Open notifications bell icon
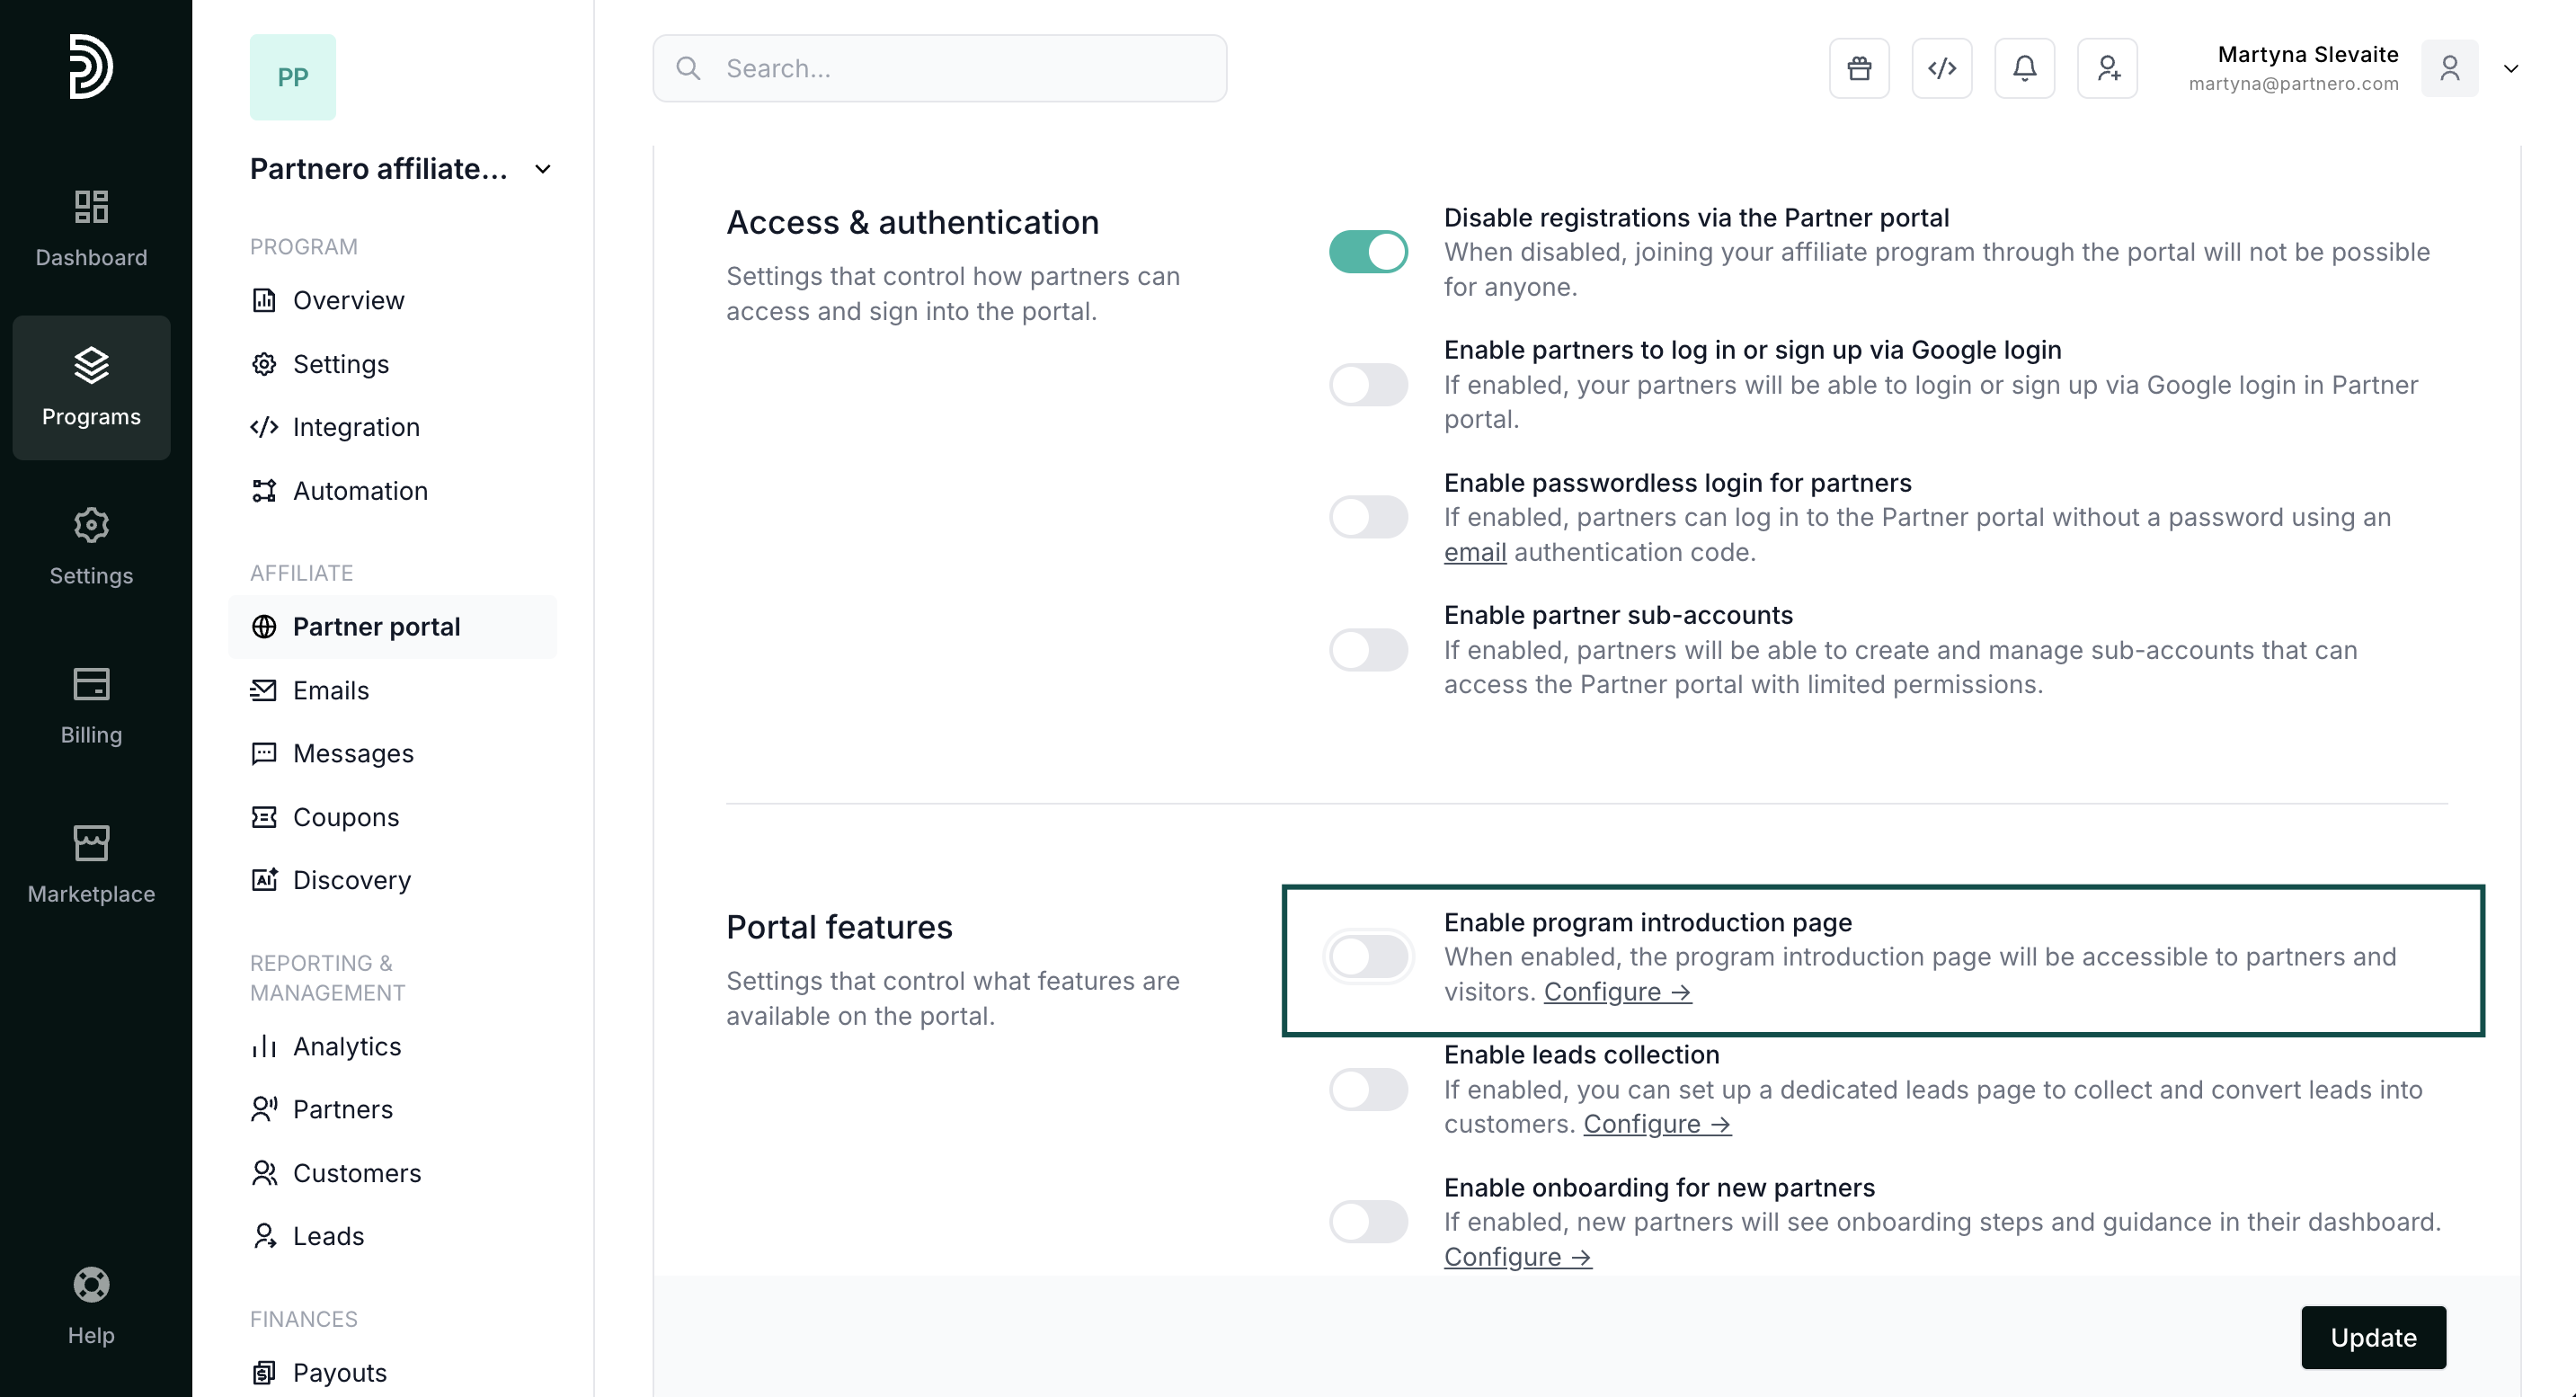2576x1397 pixels. [x=2024, y=68]
